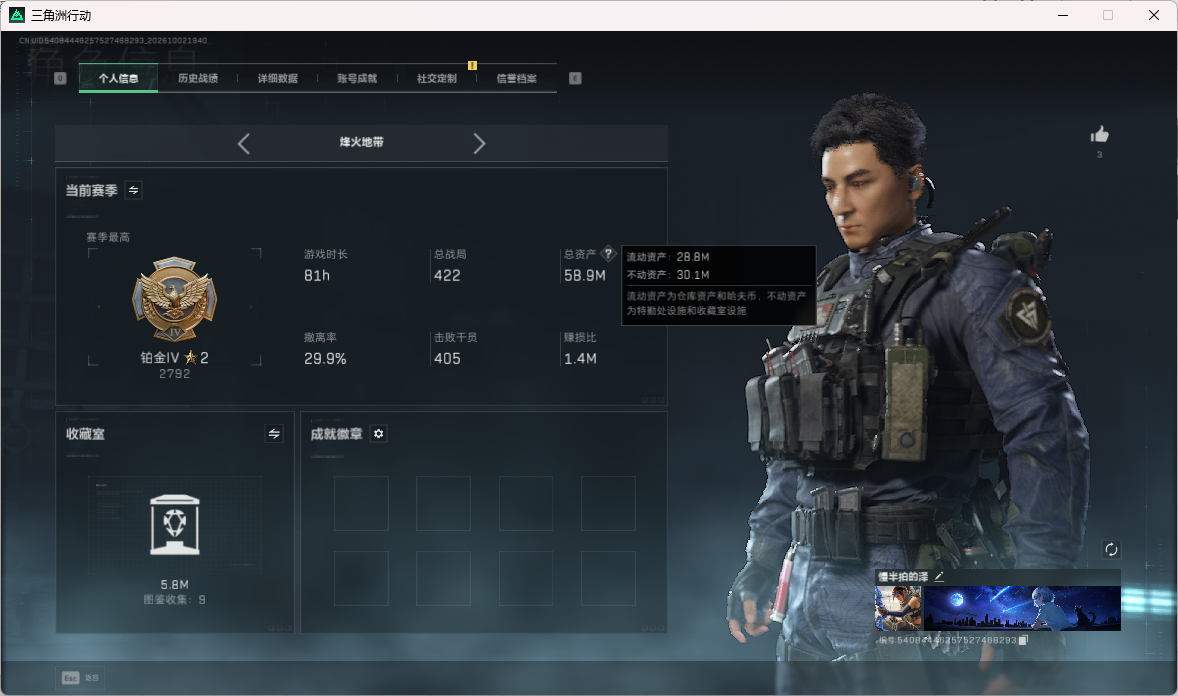Click the 铂金IV rank badge emblem
Viewport: 1178px width, 696px height.
click(x=174, y=299)
